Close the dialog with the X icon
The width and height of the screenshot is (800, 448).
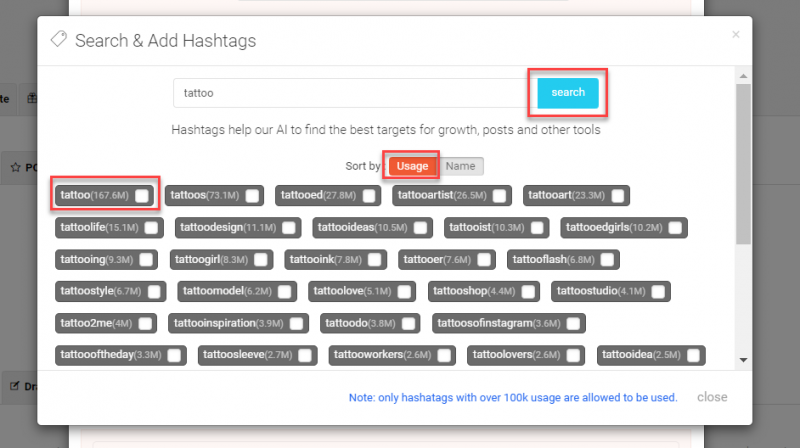[736, 35]
